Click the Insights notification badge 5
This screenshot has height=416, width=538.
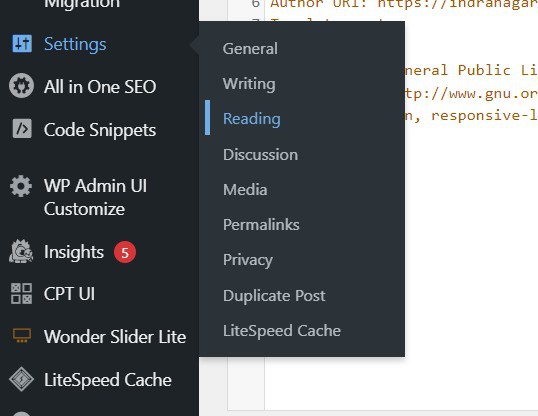click(x=125, y=252)
